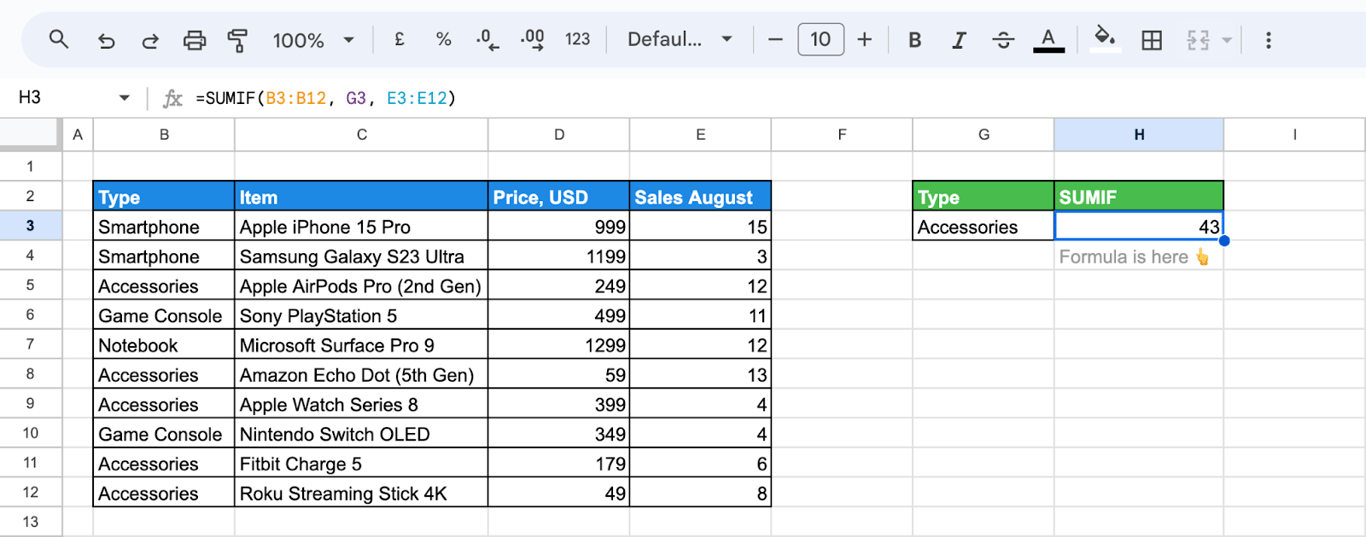Image resolution: width=1366 pixels, height=537 pixels.
Task: Select the green Type header cell G2
Action: 983,197
